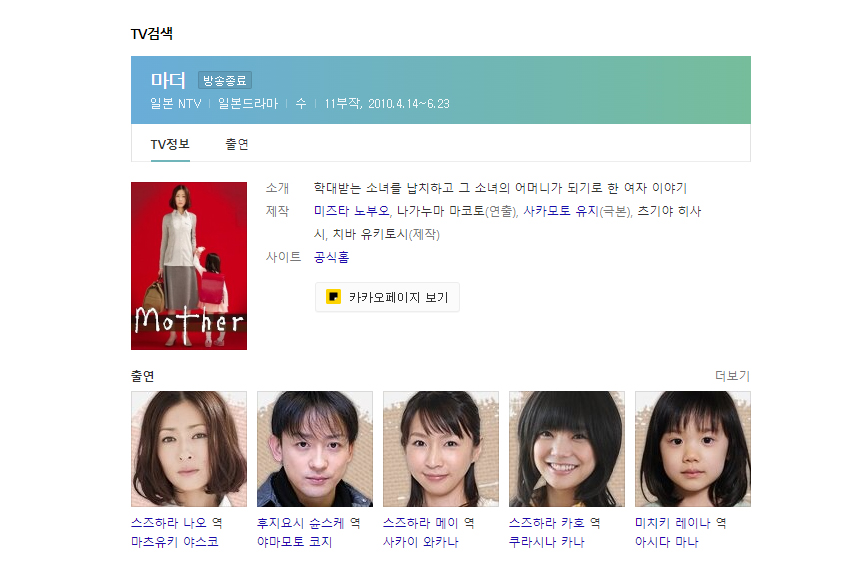The image size is (850, 573).
Task: Click the 야마모토 코지 actor name link
Action: click(x=294, y=542)
